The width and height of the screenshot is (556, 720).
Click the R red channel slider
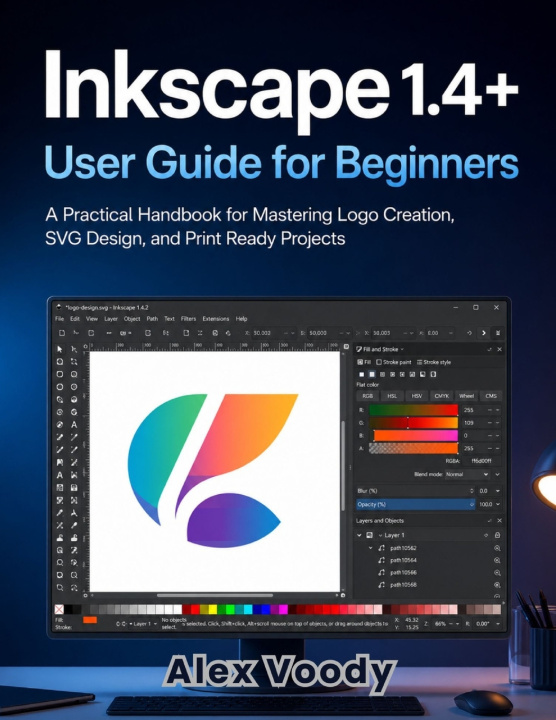pos(414,410)
